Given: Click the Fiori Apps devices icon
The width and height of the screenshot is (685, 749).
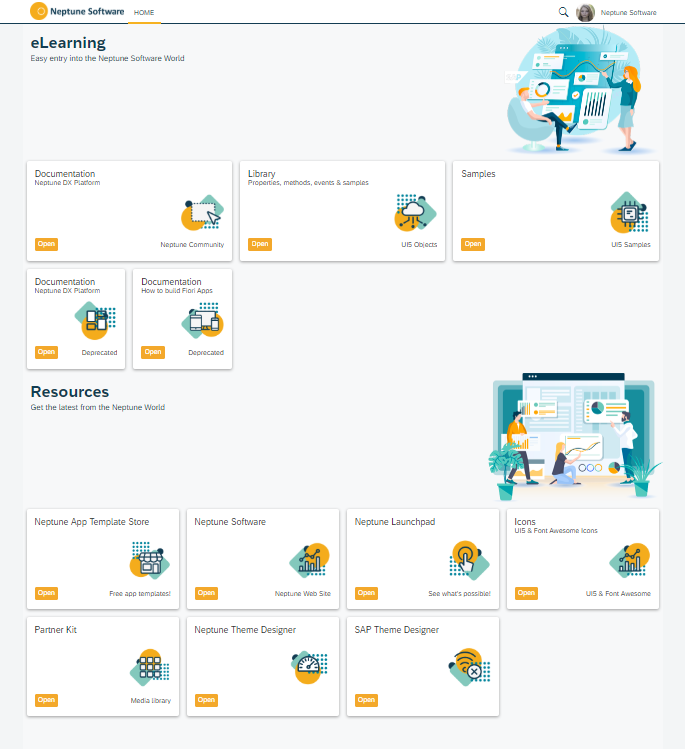Looking at the screenshot, I should point(203,320).
